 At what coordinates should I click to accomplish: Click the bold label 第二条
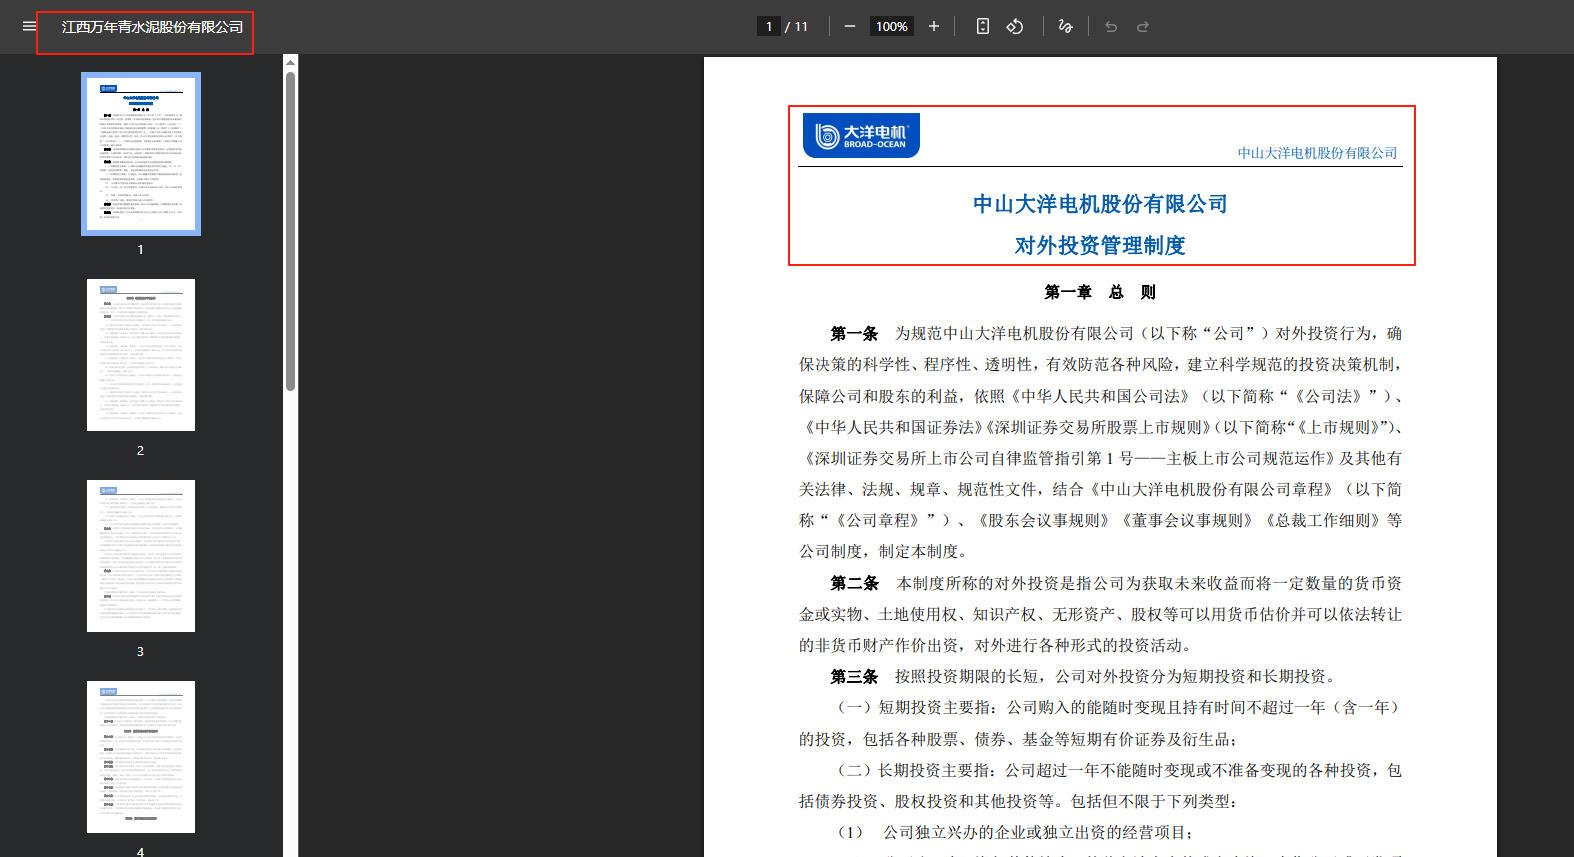(x=854, y=583)
